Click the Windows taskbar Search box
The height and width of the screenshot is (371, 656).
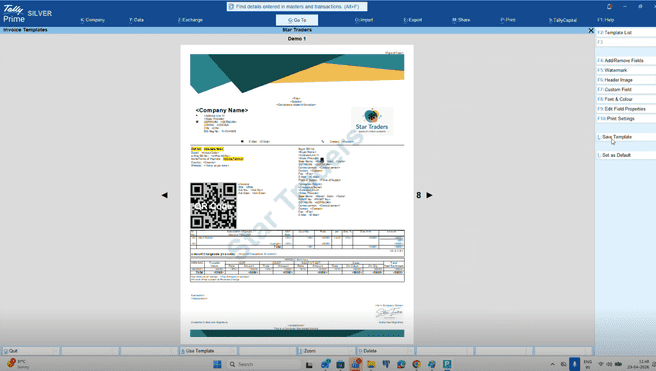point(264,364)
